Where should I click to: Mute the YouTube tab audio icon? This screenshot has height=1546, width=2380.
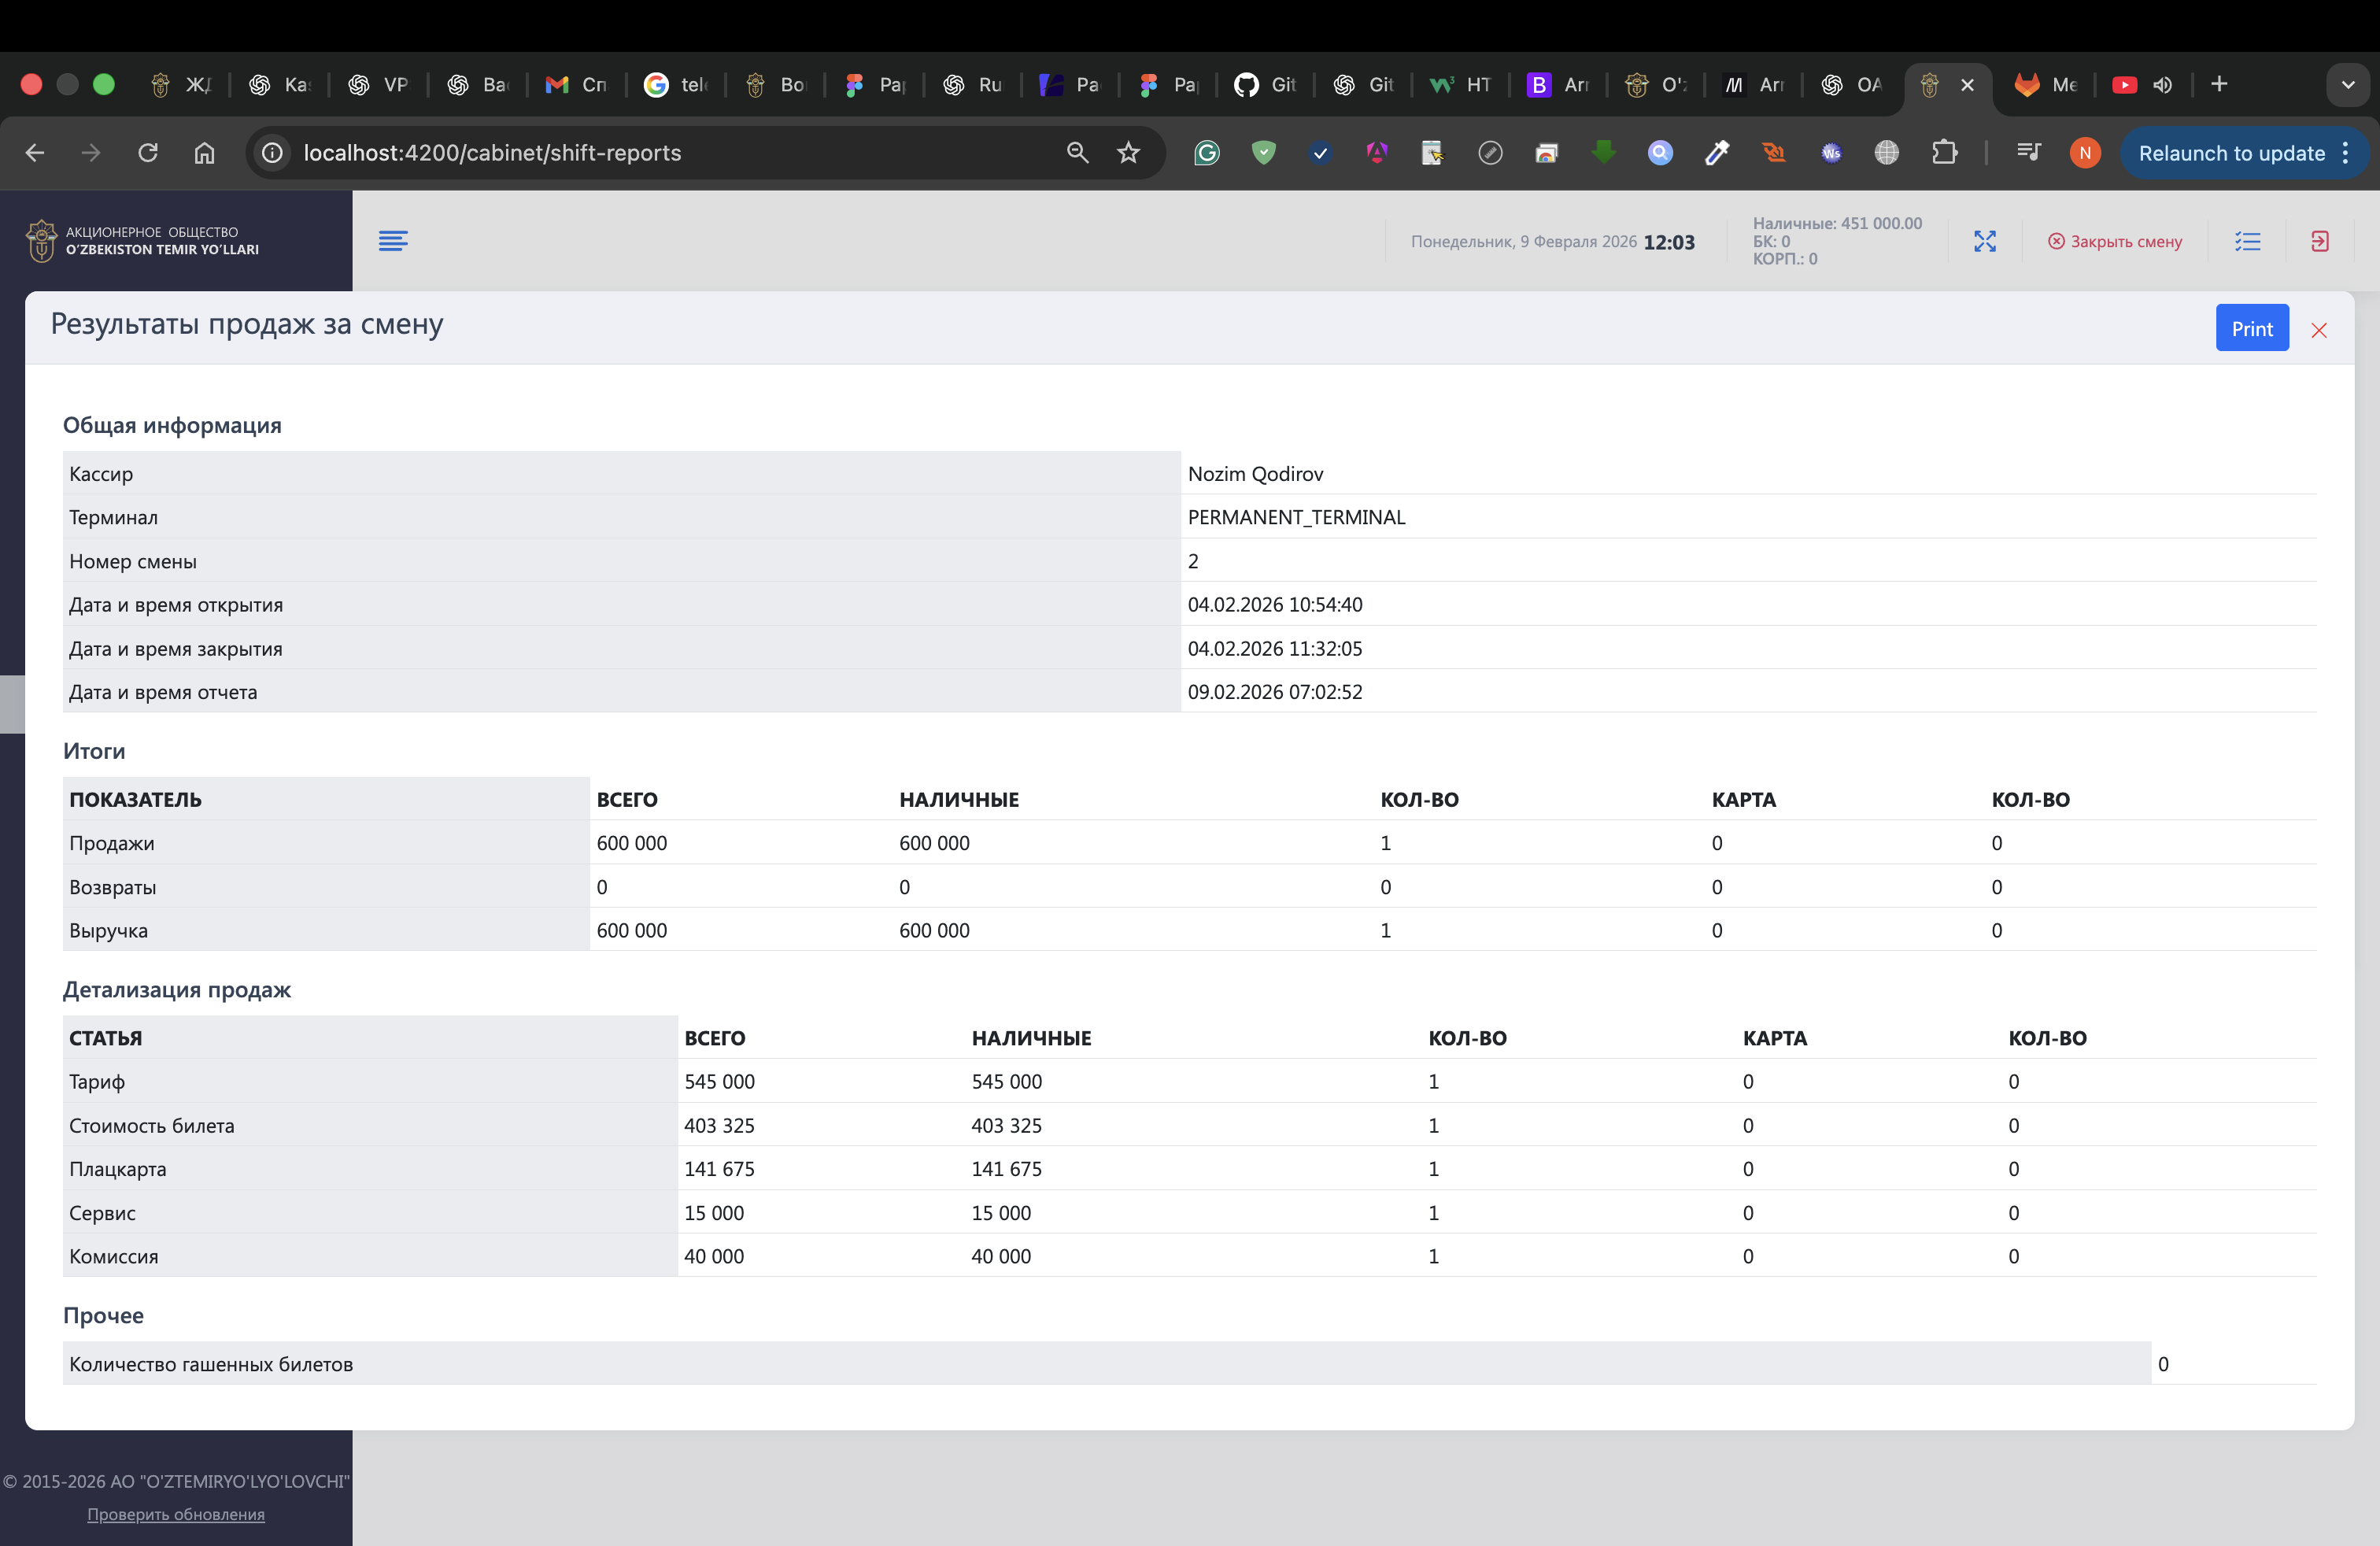pyautogui.click(x=2162, y=85)
